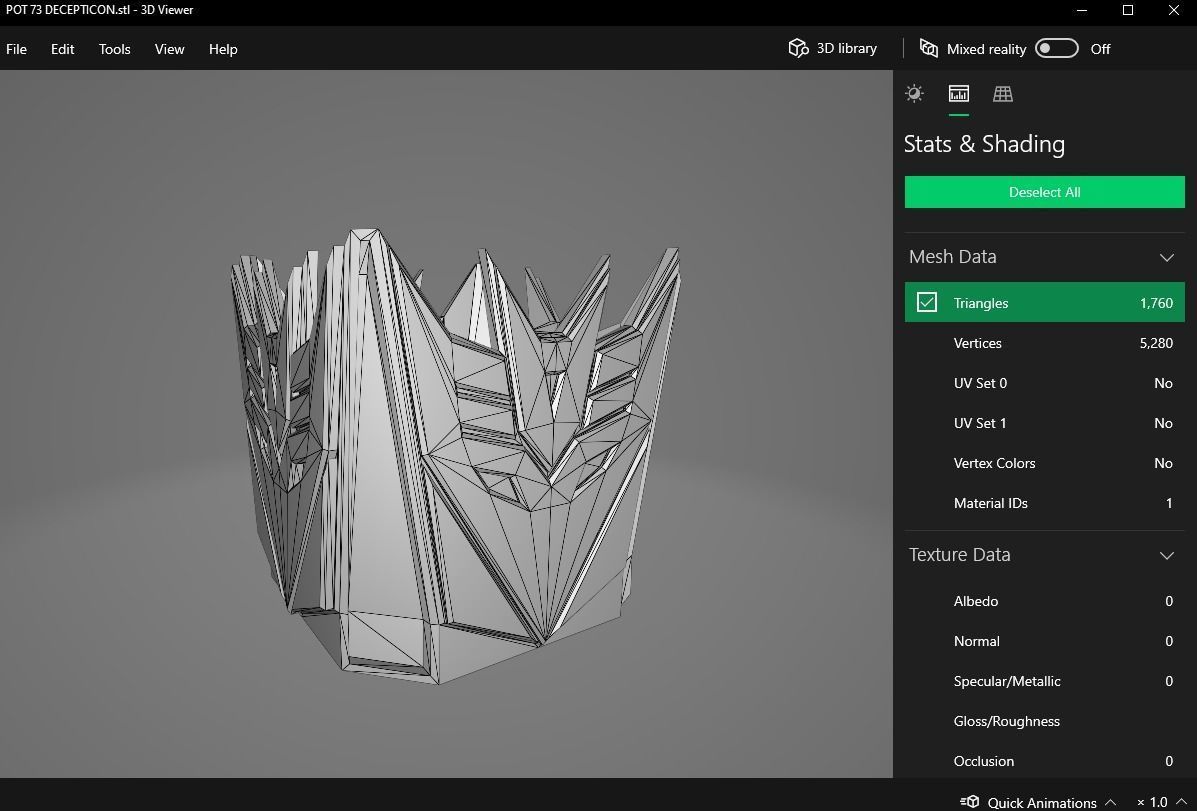Open the Help menu
Image resolution: width=1197 pixels, height=811 pixels.
click(223, 49)
